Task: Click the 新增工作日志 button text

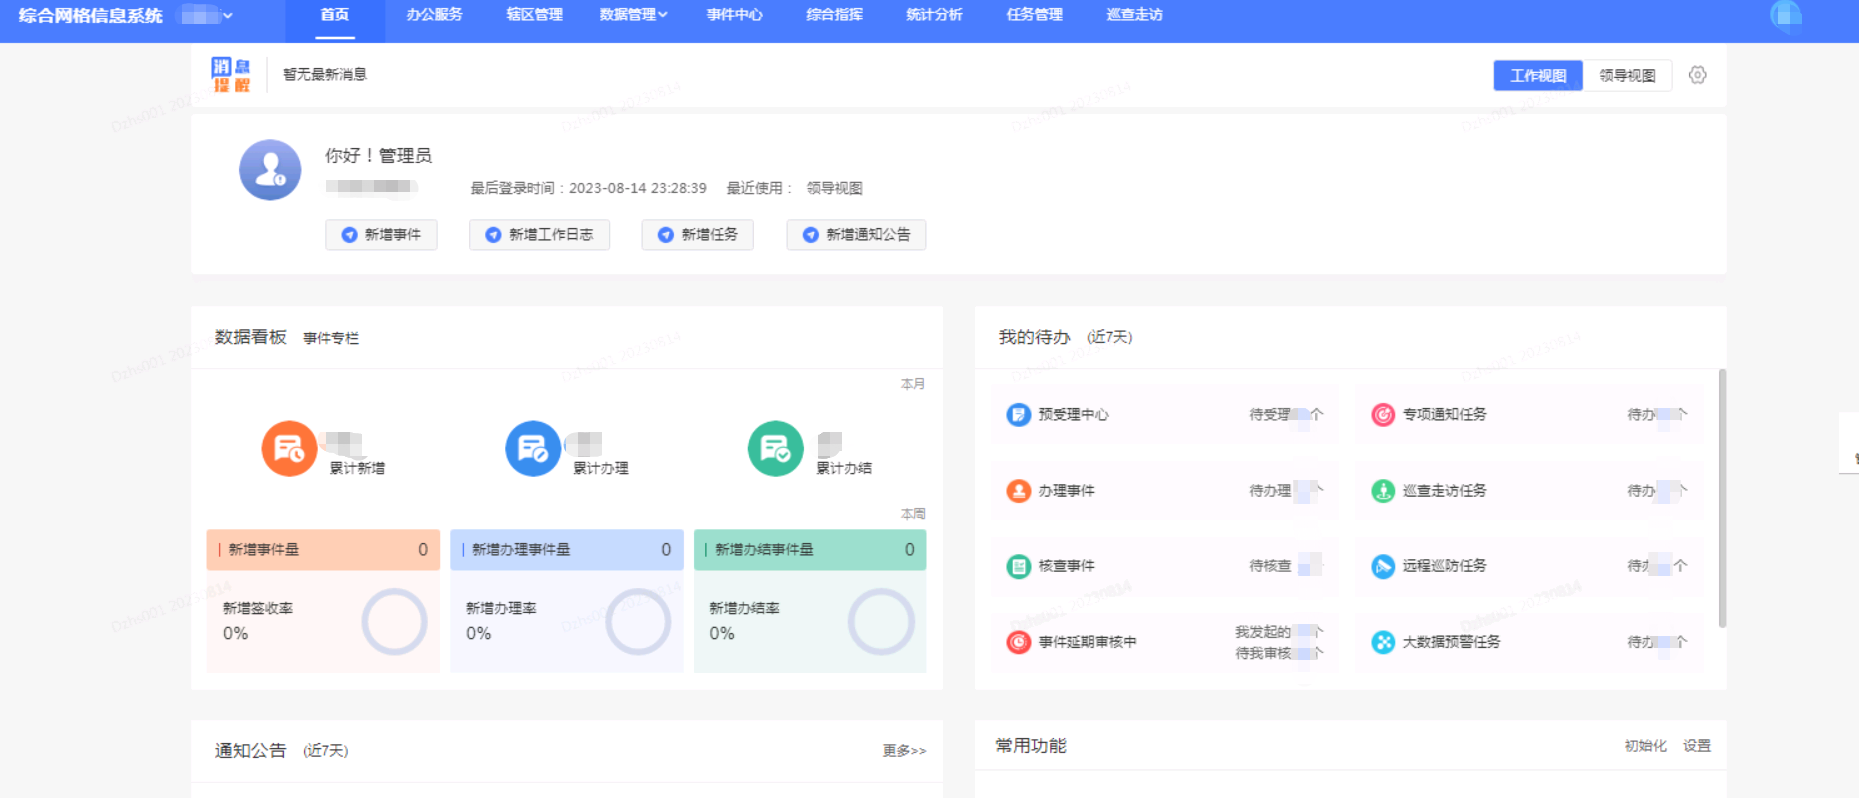Action: [551, 235]
